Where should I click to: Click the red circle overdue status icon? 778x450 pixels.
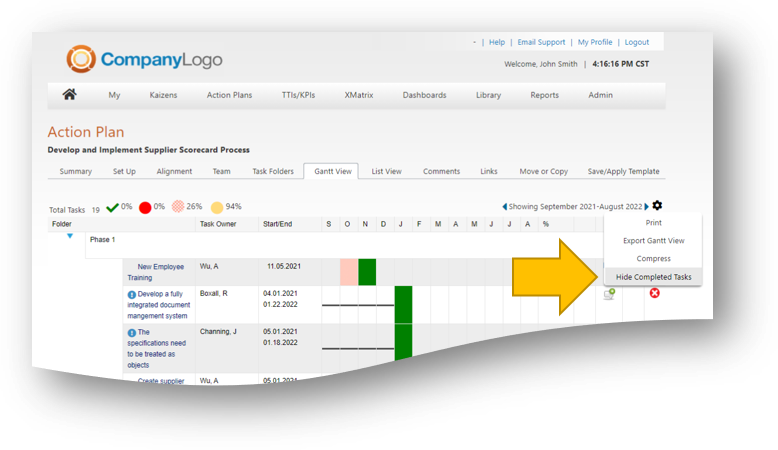pyautogui.click(x=145, y=208)
